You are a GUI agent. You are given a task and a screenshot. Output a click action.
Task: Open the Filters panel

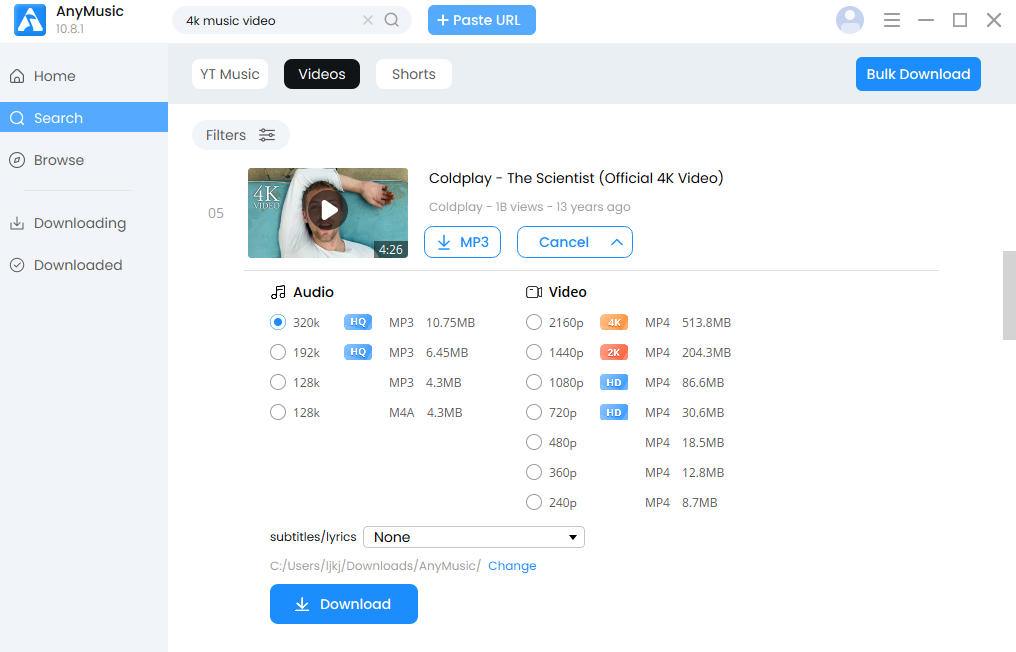[x=240, y=135]
